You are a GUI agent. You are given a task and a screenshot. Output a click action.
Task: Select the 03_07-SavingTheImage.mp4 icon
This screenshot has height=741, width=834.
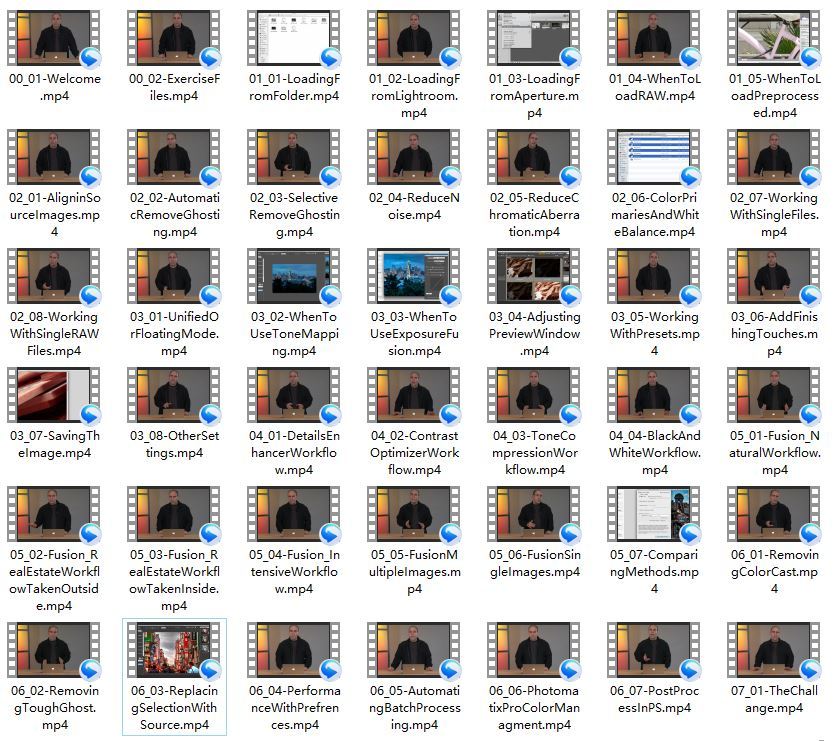click(54, 396)
